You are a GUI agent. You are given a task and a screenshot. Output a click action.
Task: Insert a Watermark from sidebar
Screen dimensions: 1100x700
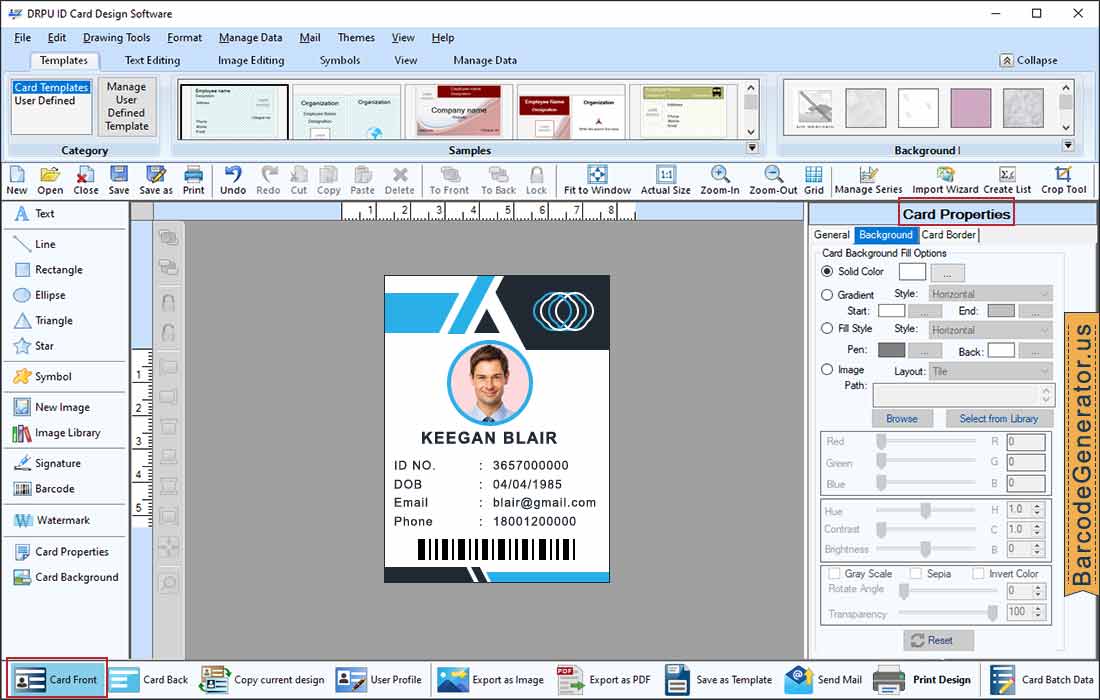click(x=53, y=520)
